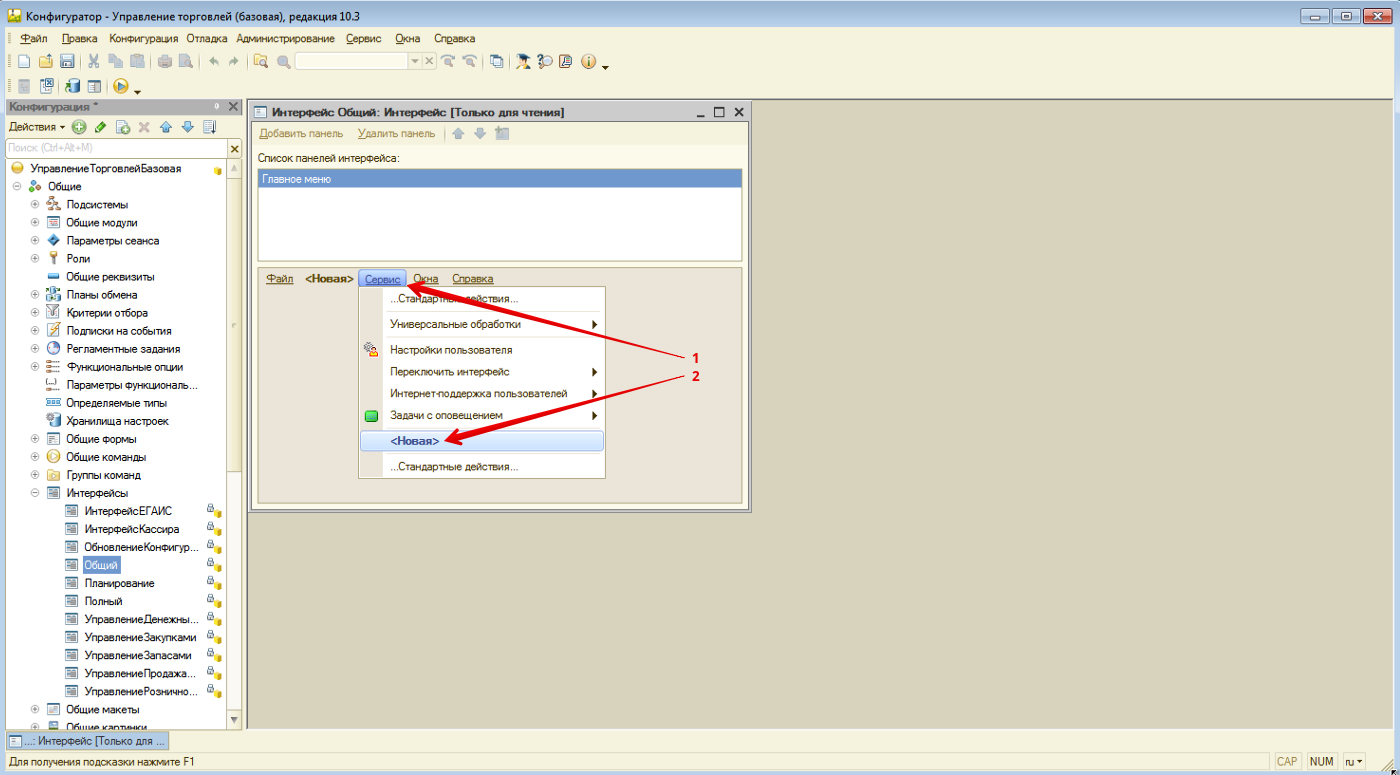Screen dimensions: 1400x775
Task: Expand the Подсистемы tree node
Action: point(35,205)
